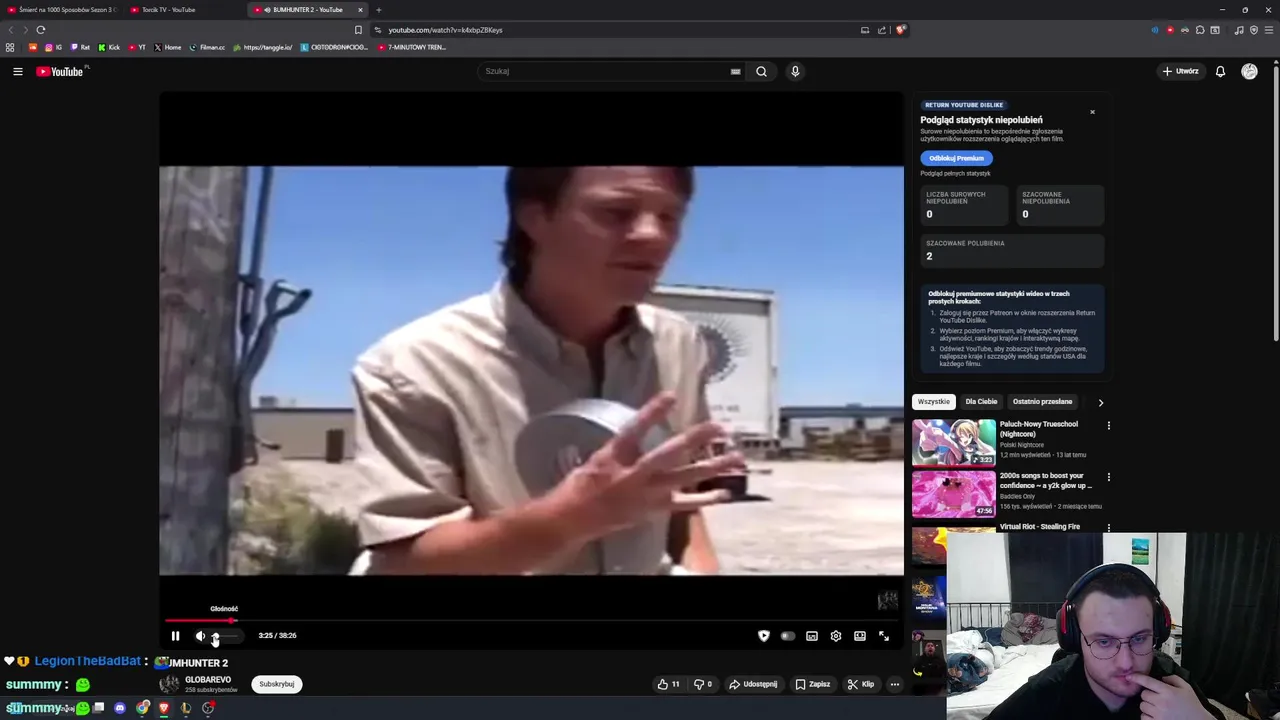Screen dimensions: 1280x720
Task: Open the account avatar menu
Action: (x=1249, y=71)
